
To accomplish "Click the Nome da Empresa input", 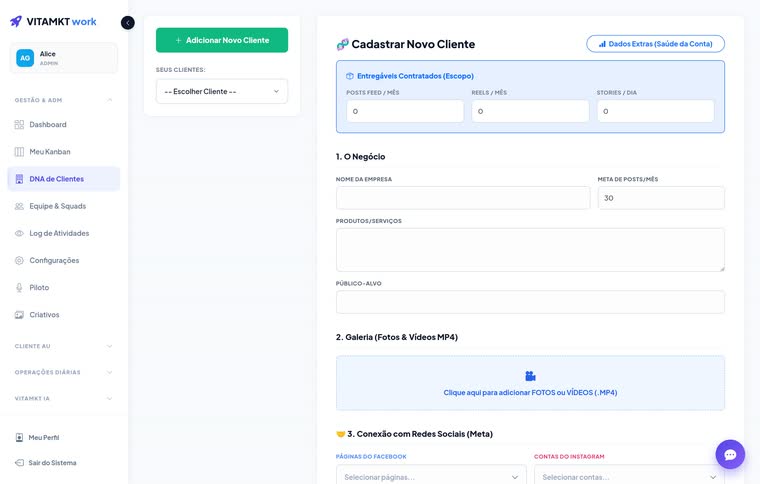I will pyautogui.click(x=463, y=198).
